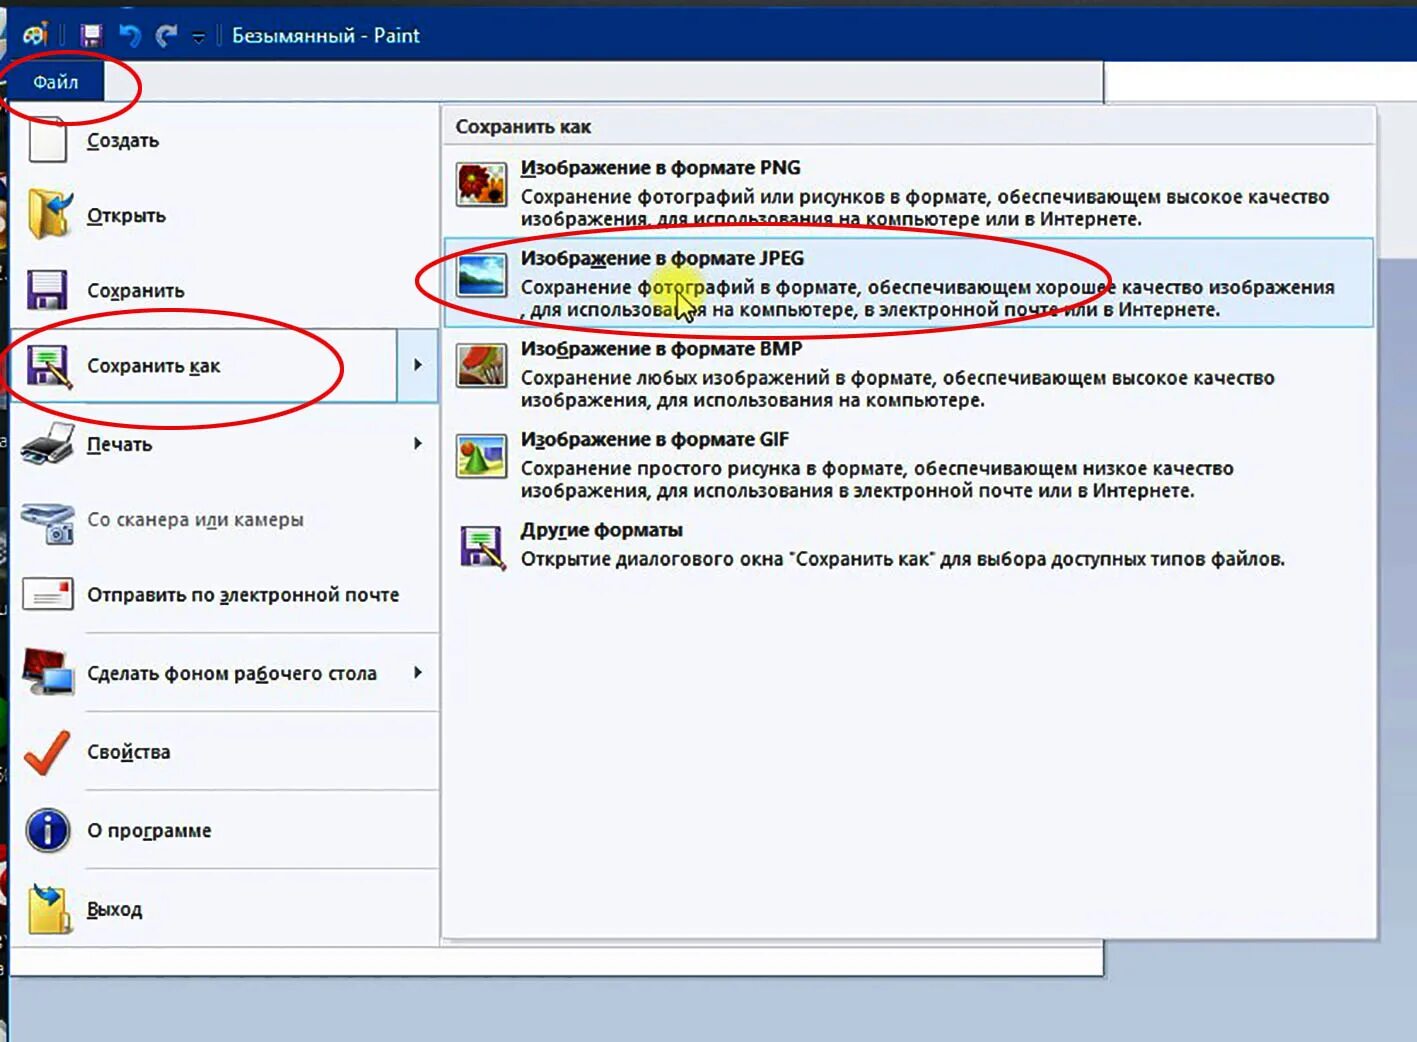The height and width of the screenshot is (1042, 1417).
Task: Open О программе from the file menu
Action: coord(224,831)
